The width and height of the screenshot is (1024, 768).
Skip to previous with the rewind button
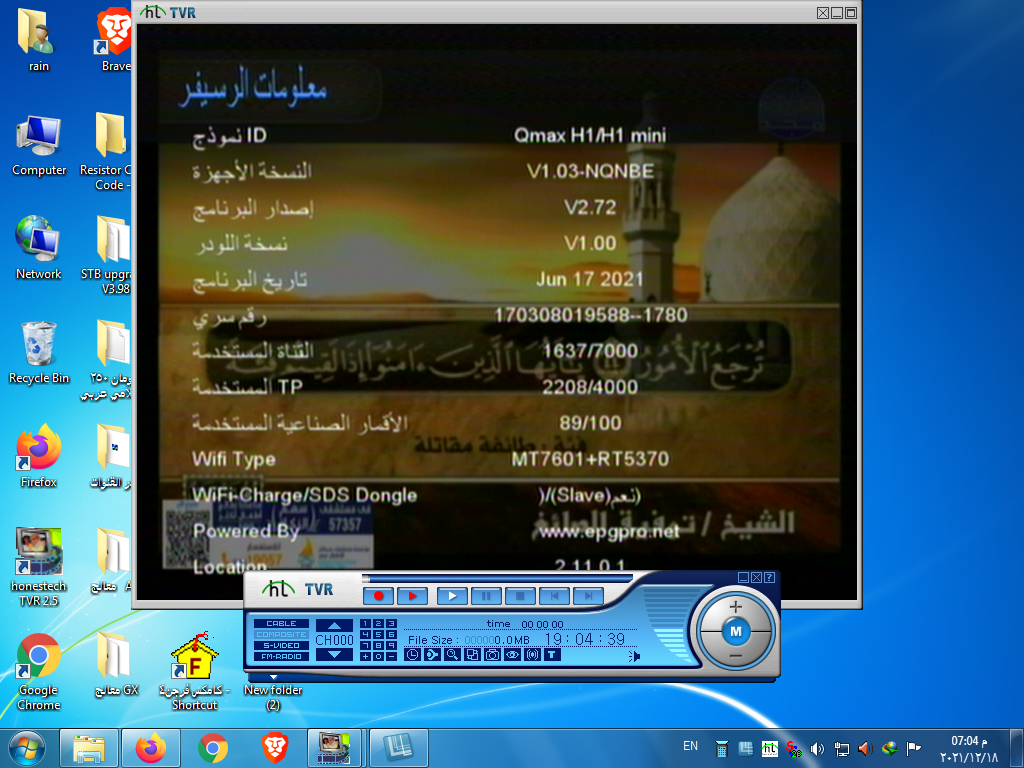[554, 596]
